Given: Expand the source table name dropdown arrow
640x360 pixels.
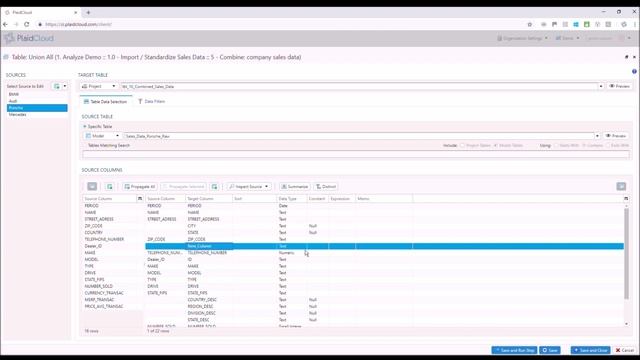Looking at the screenshot, I should pos(597,136).
